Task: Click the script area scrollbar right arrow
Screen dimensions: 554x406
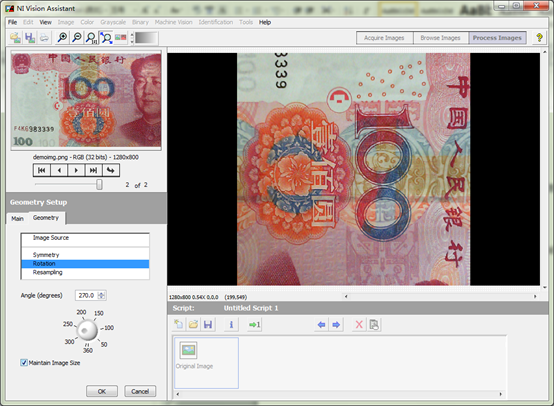Action: point(501,394)
